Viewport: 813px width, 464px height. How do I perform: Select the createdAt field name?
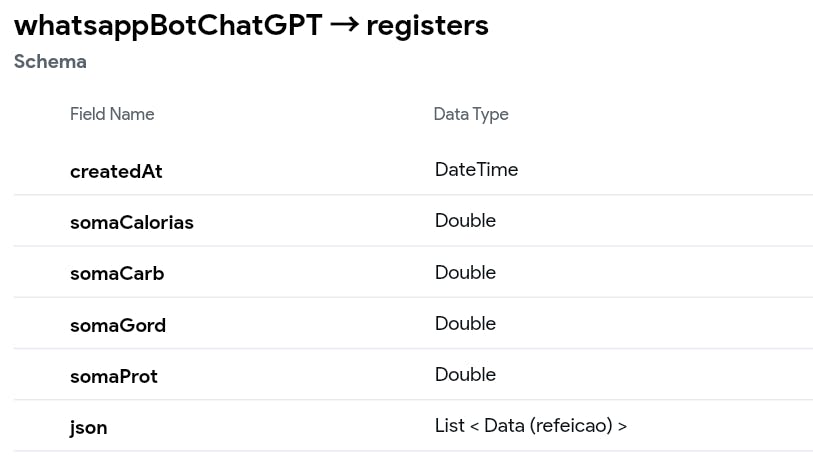point(116,171)
